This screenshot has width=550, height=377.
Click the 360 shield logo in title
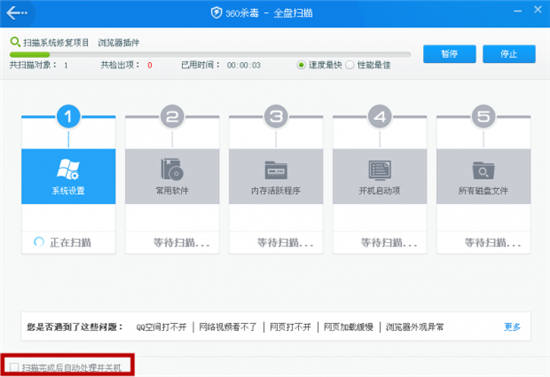tap(216, 13)
